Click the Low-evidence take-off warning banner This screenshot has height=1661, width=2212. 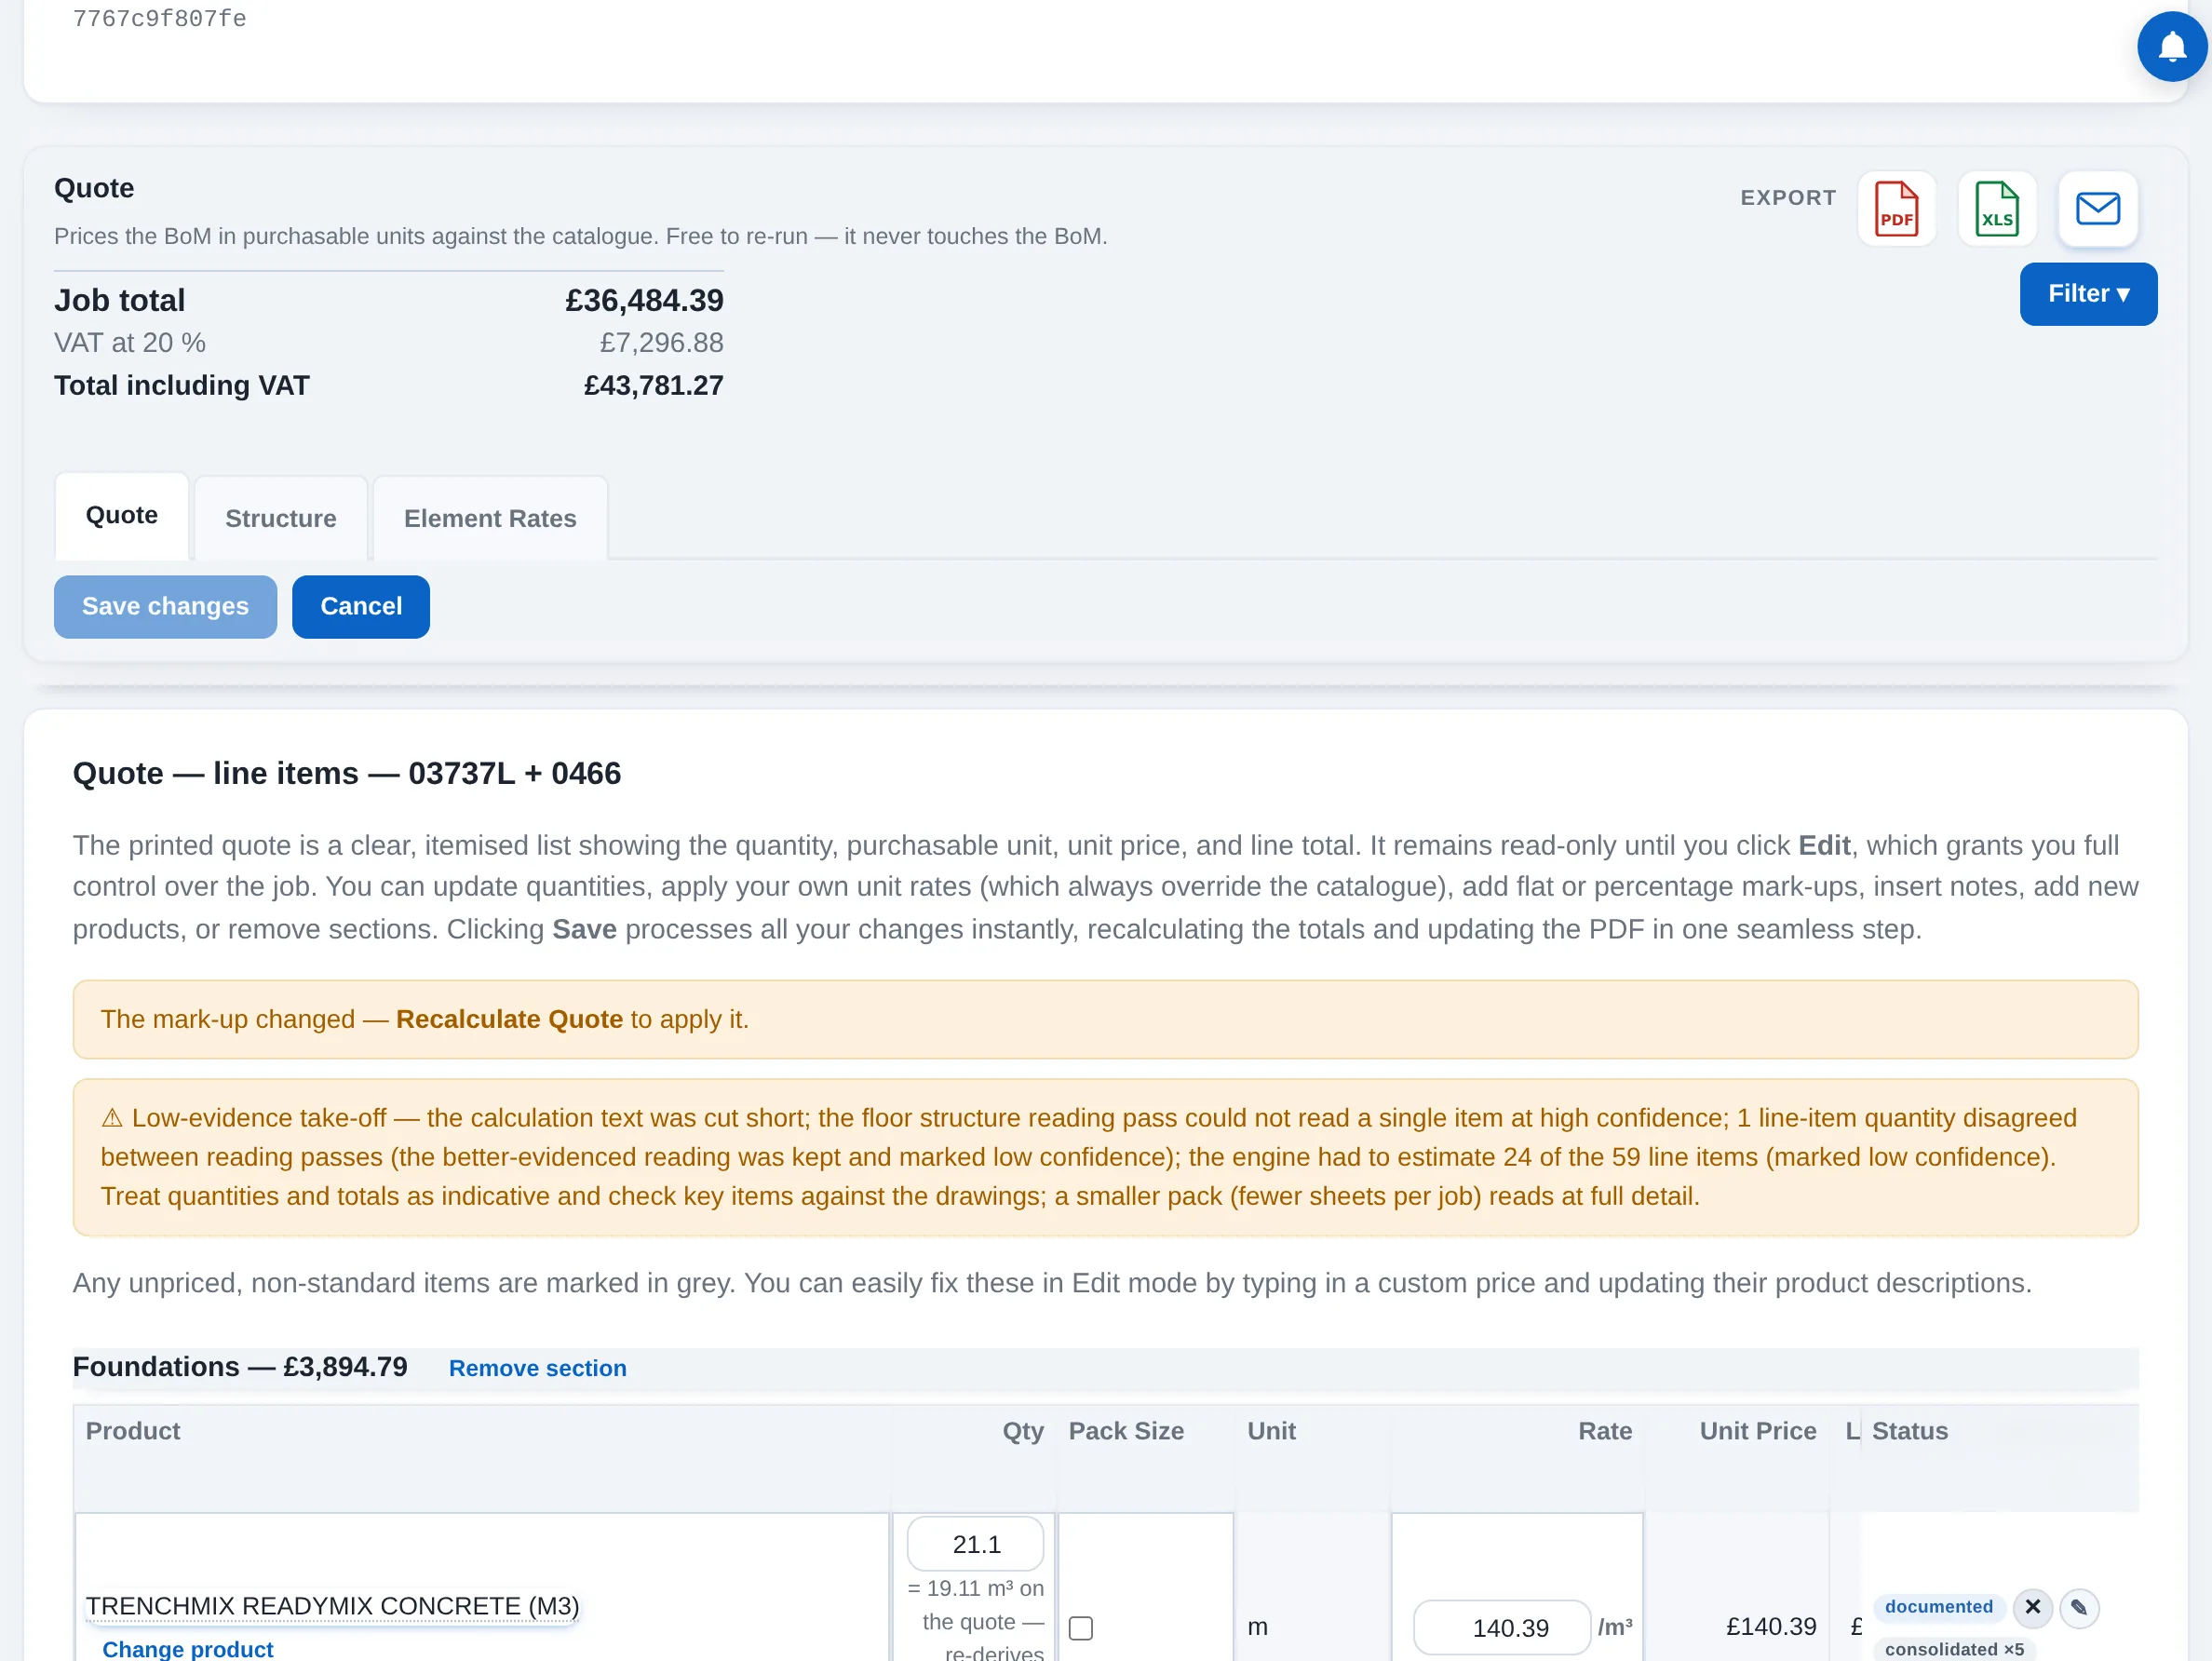1105,1157
